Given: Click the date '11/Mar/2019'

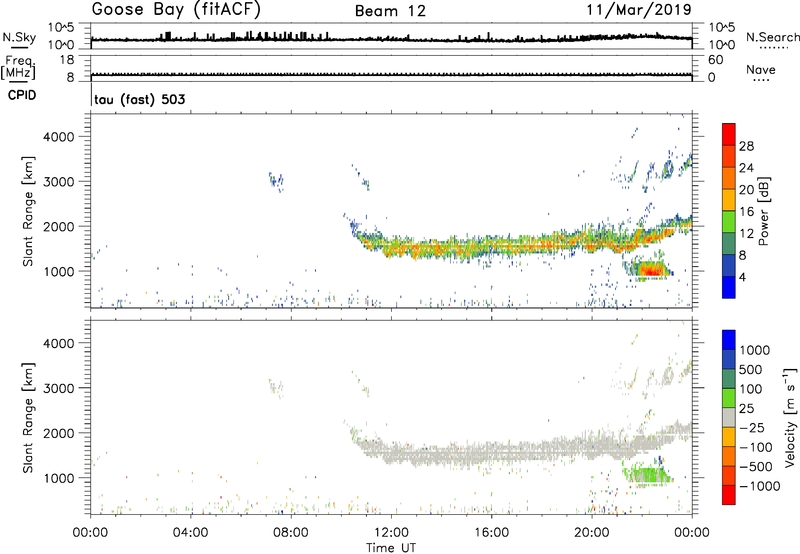Looking at the screenshot, I should [x=639, y=9].
